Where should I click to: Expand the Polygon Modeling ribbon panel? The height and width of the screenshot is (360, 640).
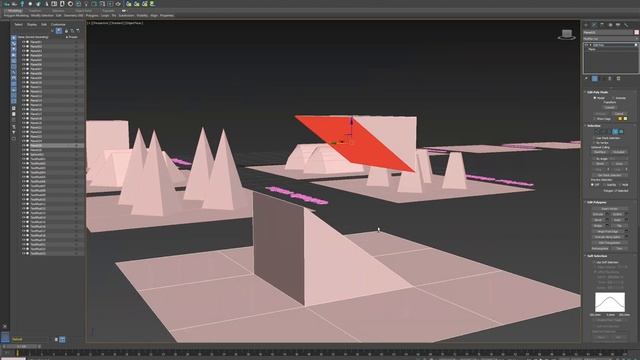(16, 16)
